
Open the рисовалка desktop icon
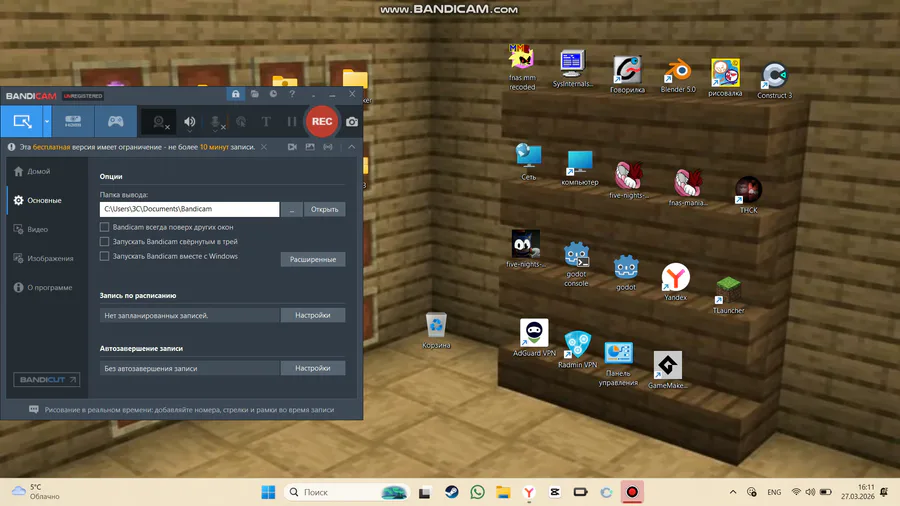point(725,77)
